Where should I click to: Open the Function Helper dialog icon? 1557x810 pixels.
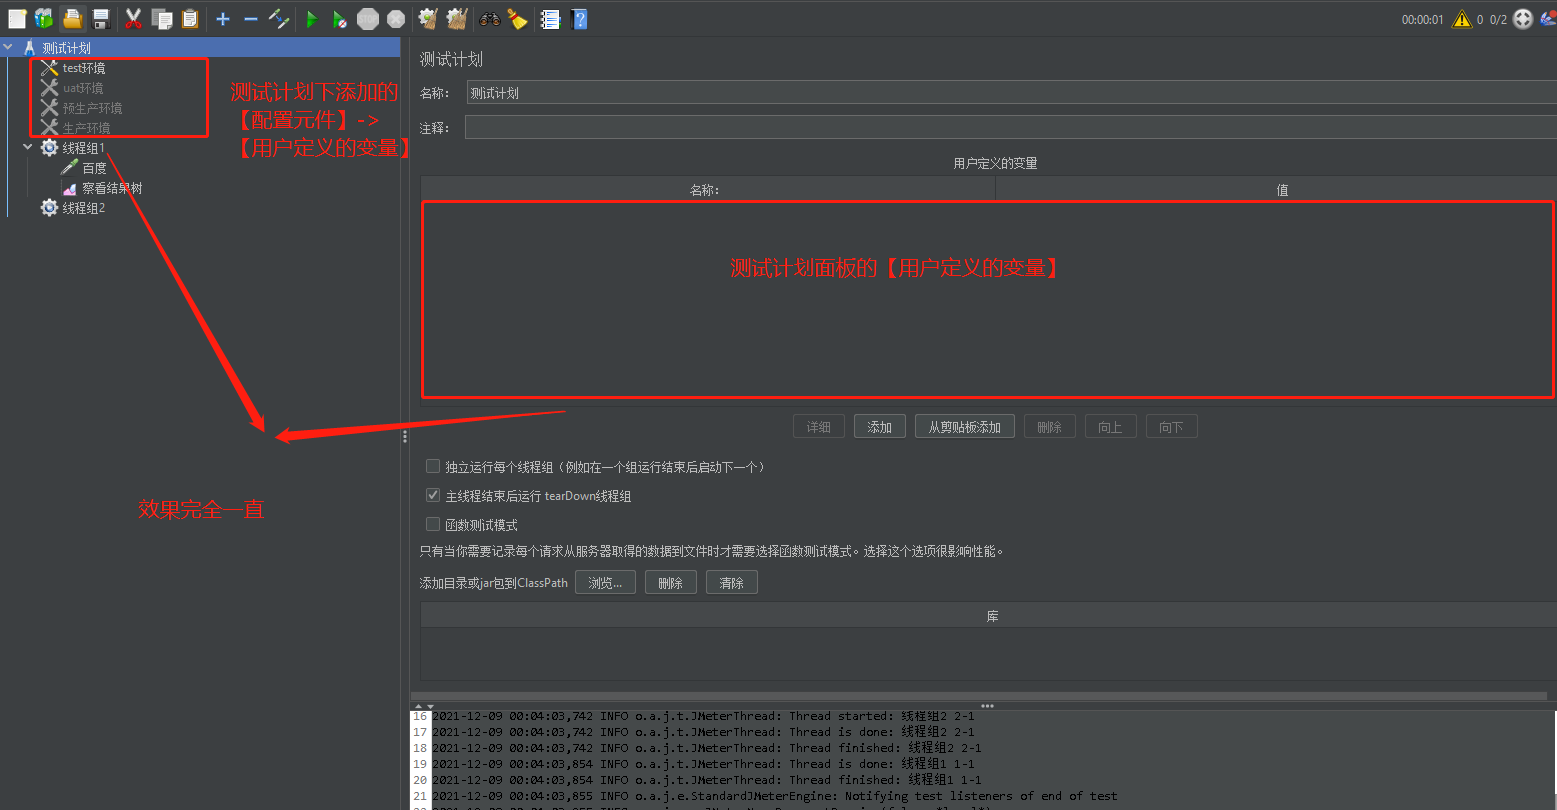(550, 18)
